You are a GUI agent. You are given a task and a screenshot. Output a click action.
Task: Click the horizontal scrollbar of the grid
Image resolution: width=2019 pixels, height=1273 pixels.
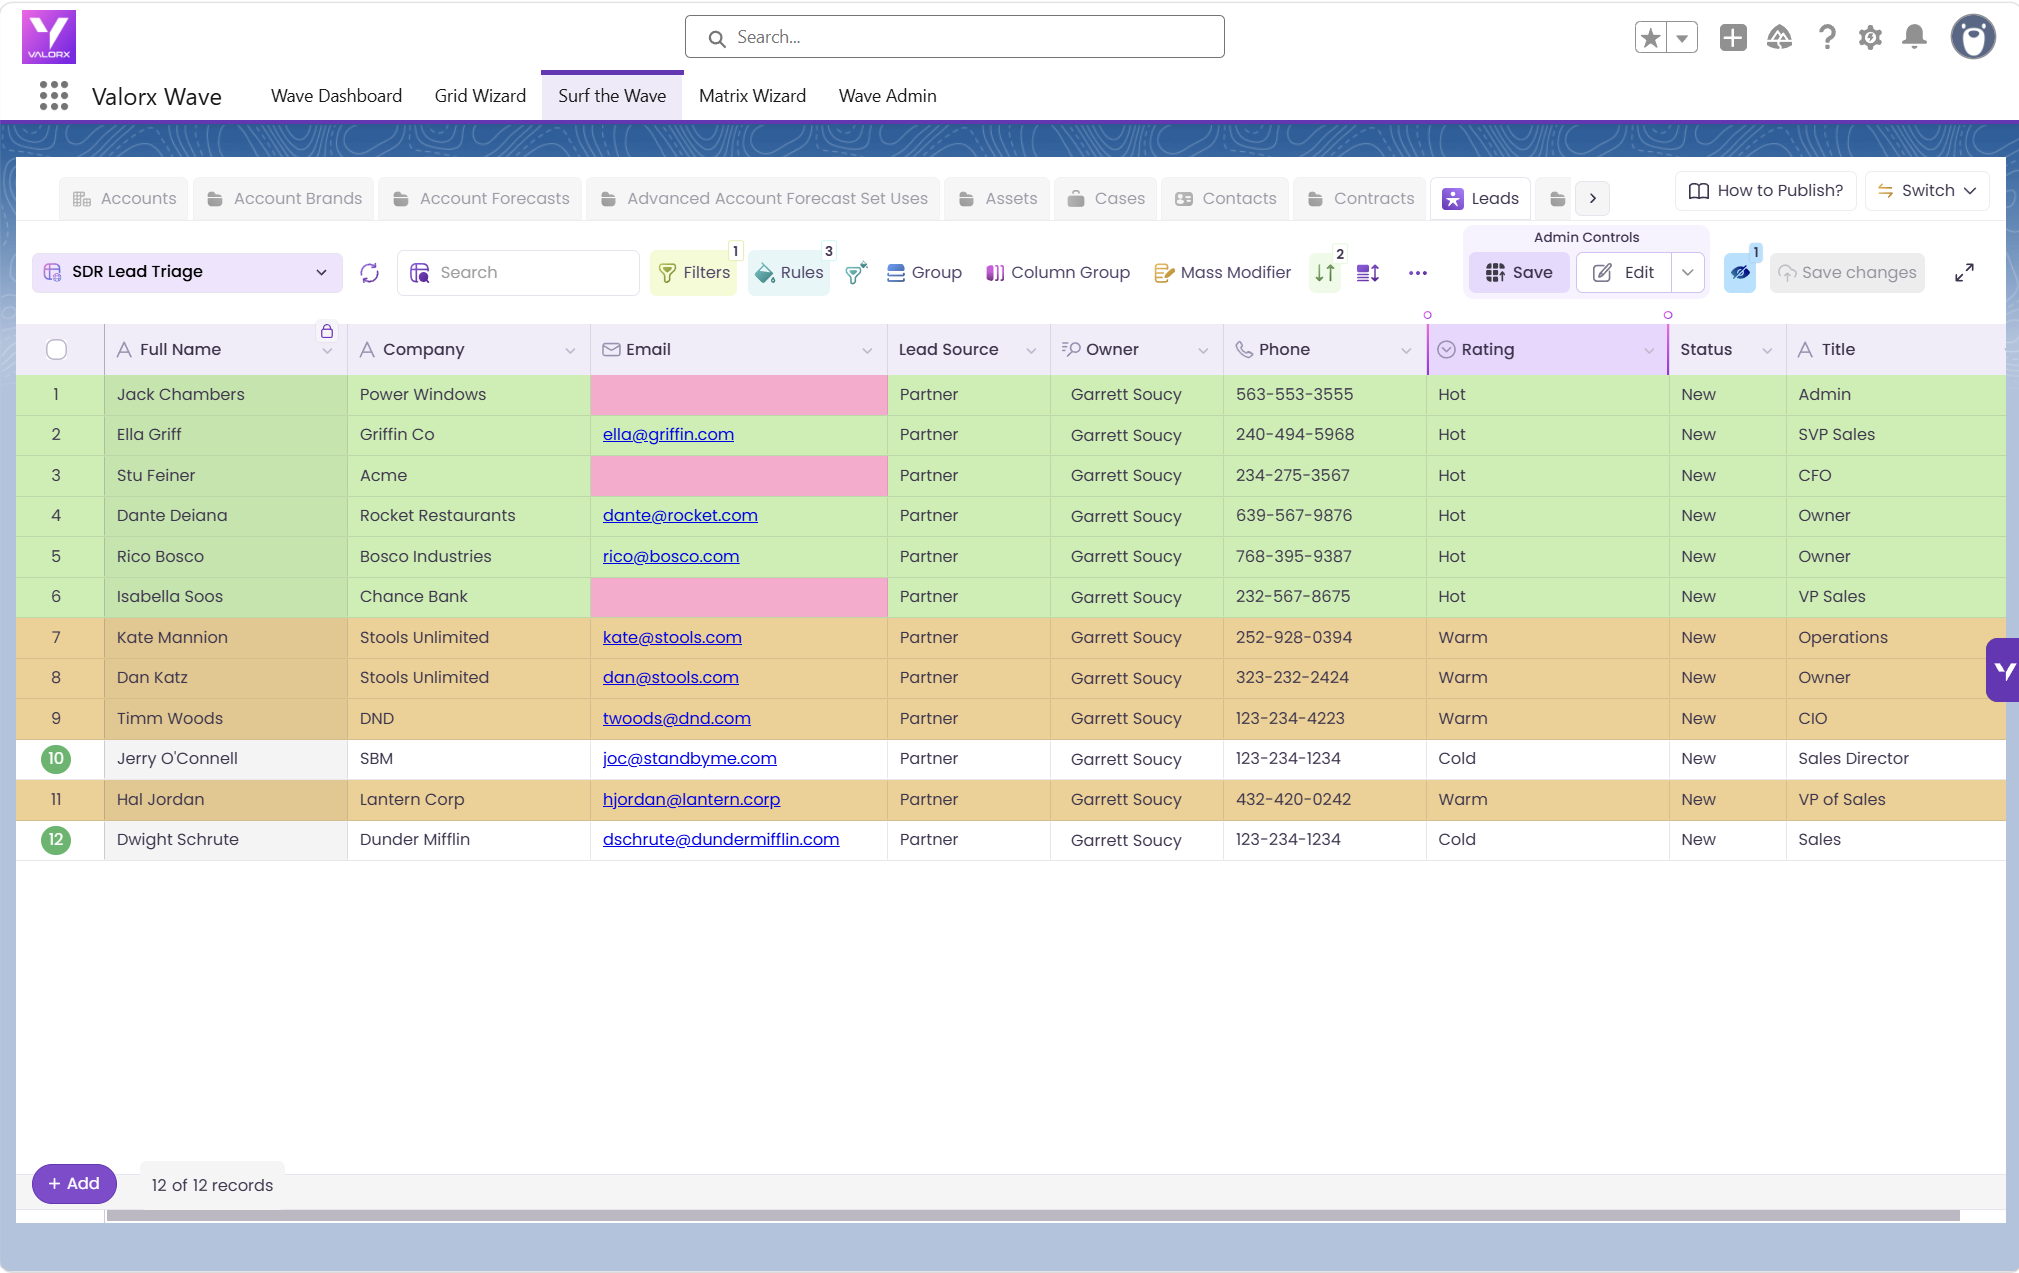coord(1033,1216)
